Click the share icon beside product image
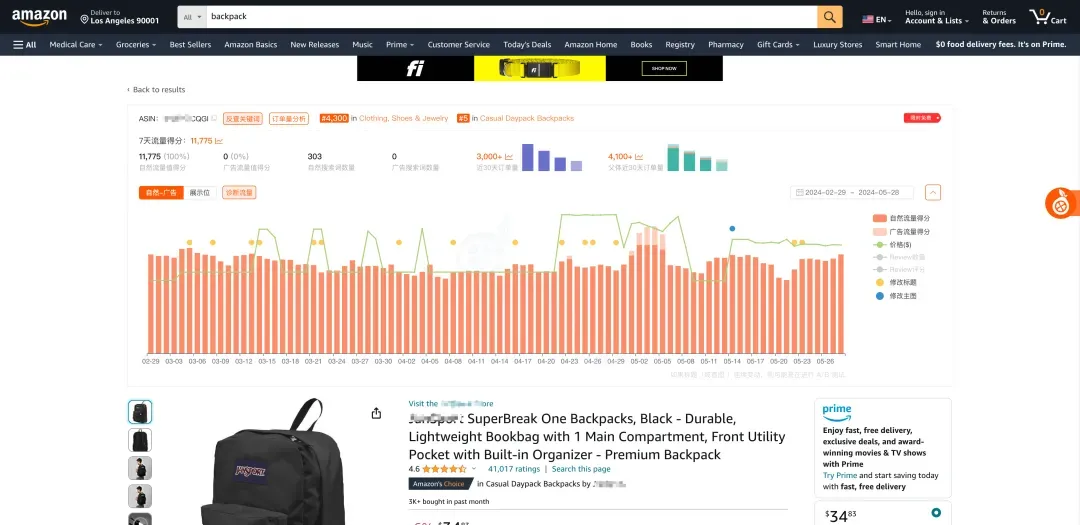This screenshot has height=525, width=1080. click(x=376, y=413)
